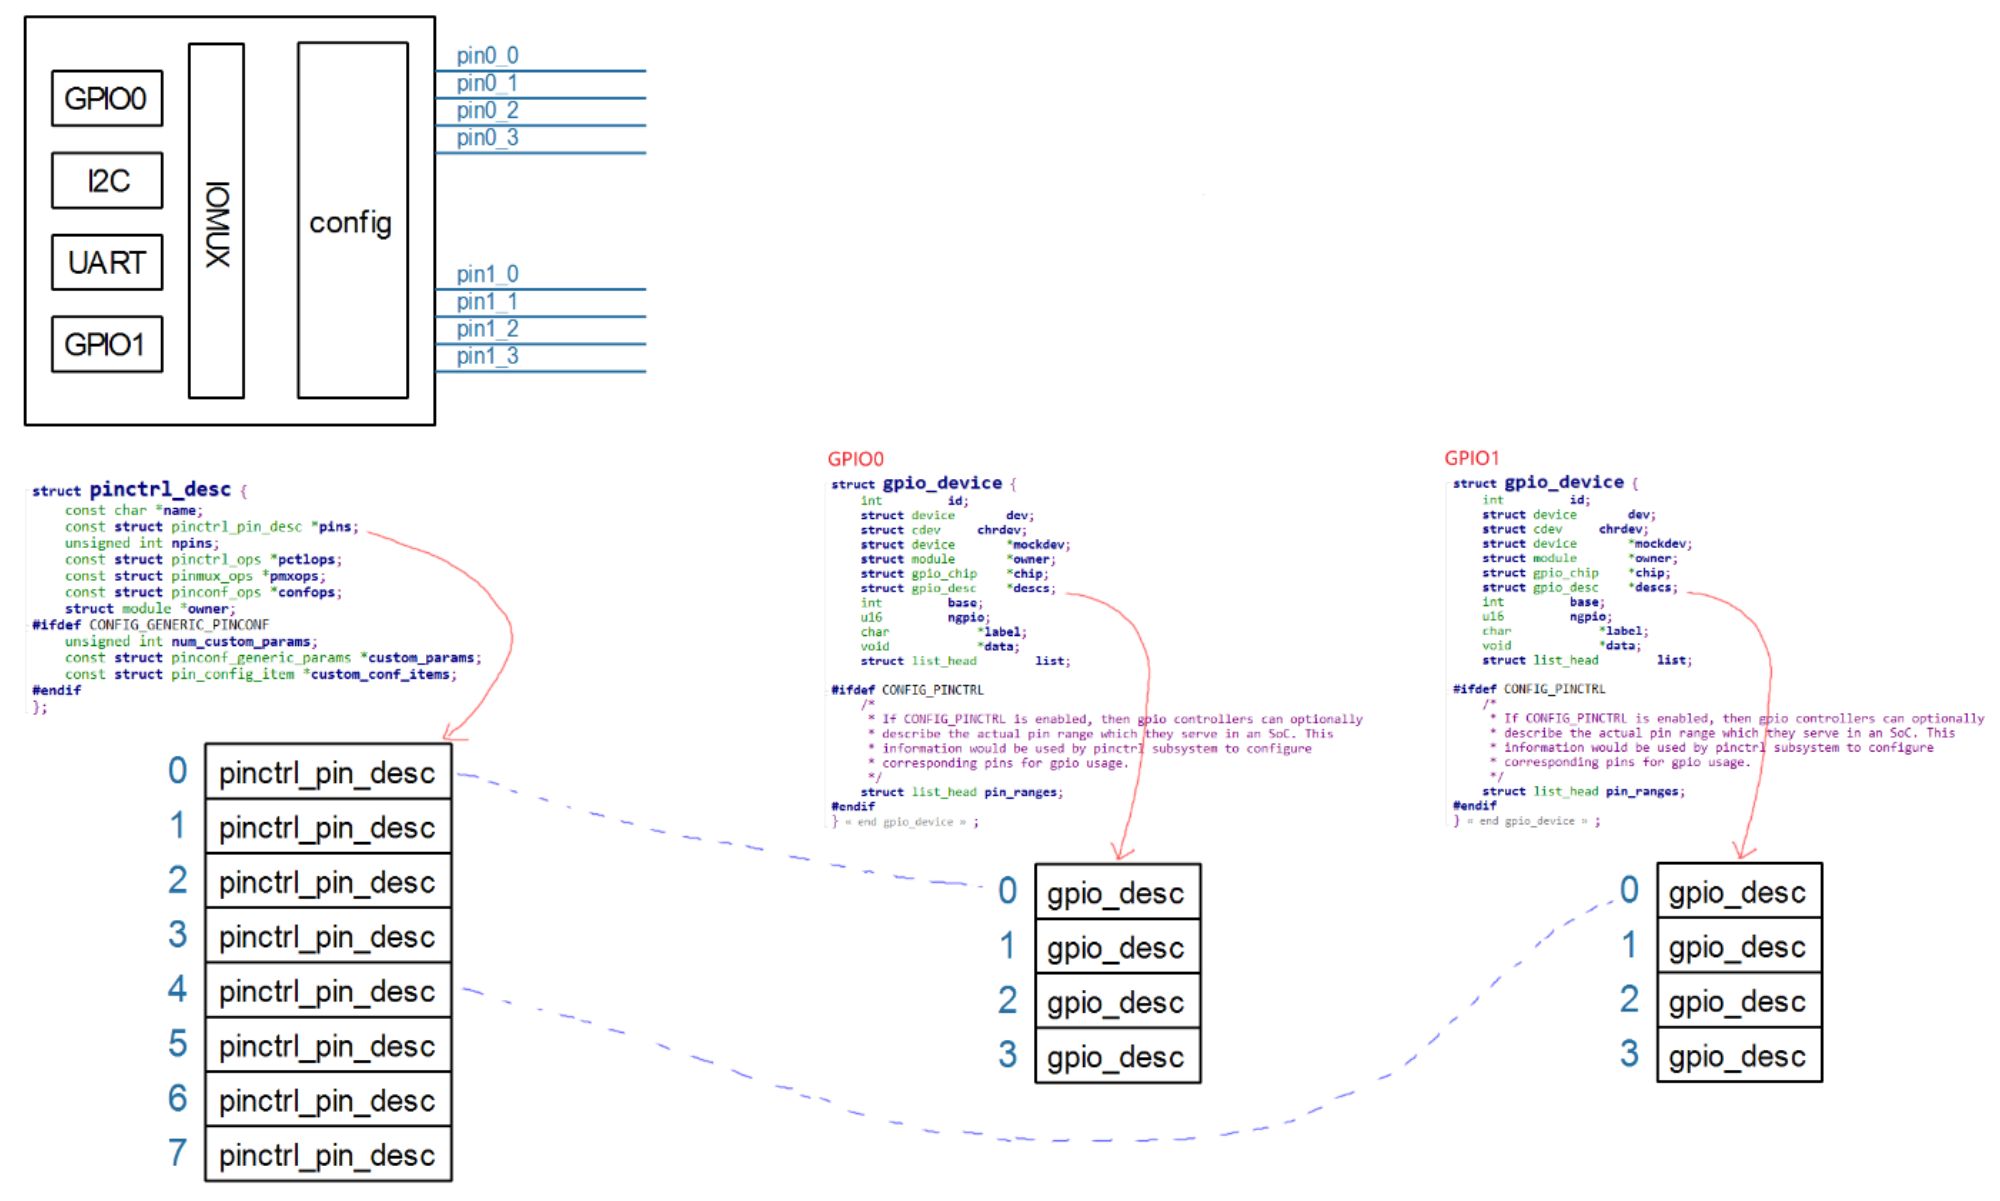Click the '*pctlops;' member line
Image resolution: width=2000 pixels, height=1201 pixels.
pyautogui.click(x=203, y=560)
